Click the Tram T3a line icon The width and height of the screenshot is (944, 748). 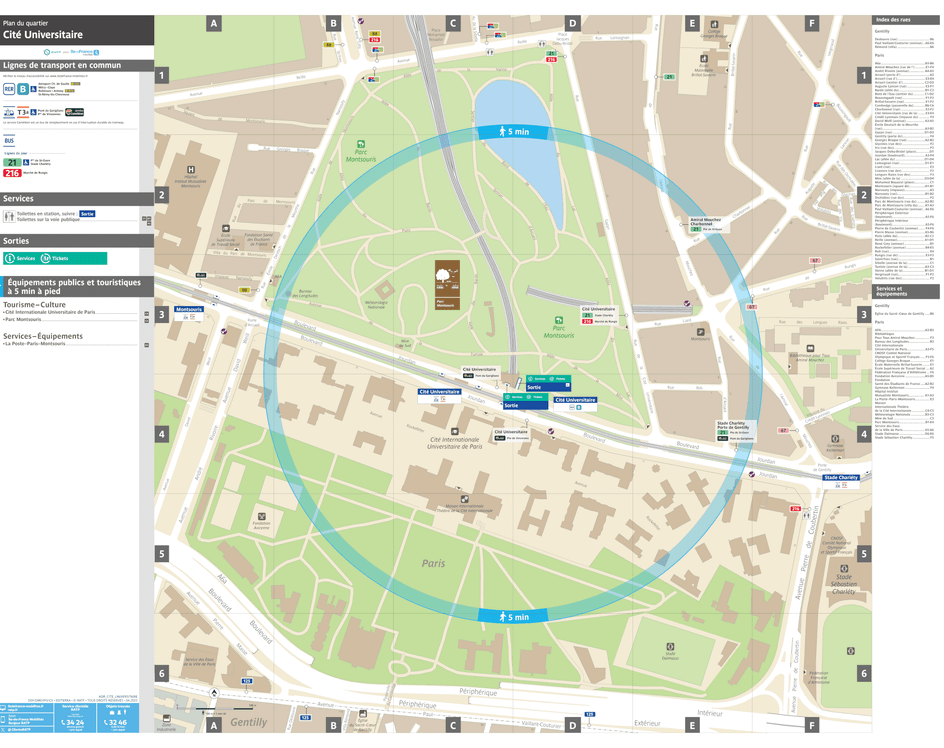21,112
